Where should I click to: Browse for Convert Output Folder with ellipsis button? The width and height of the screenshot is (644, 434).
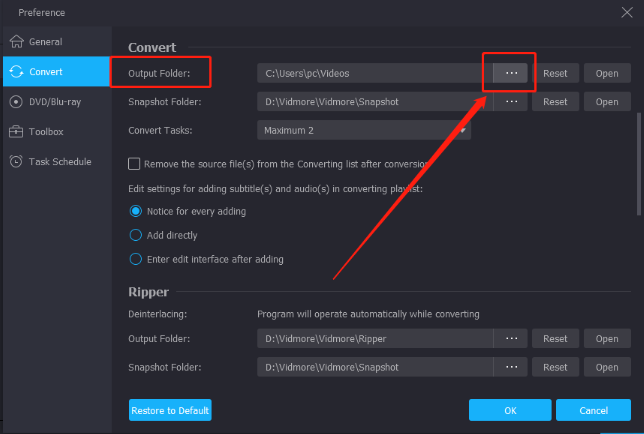click(x=511, y=73)
